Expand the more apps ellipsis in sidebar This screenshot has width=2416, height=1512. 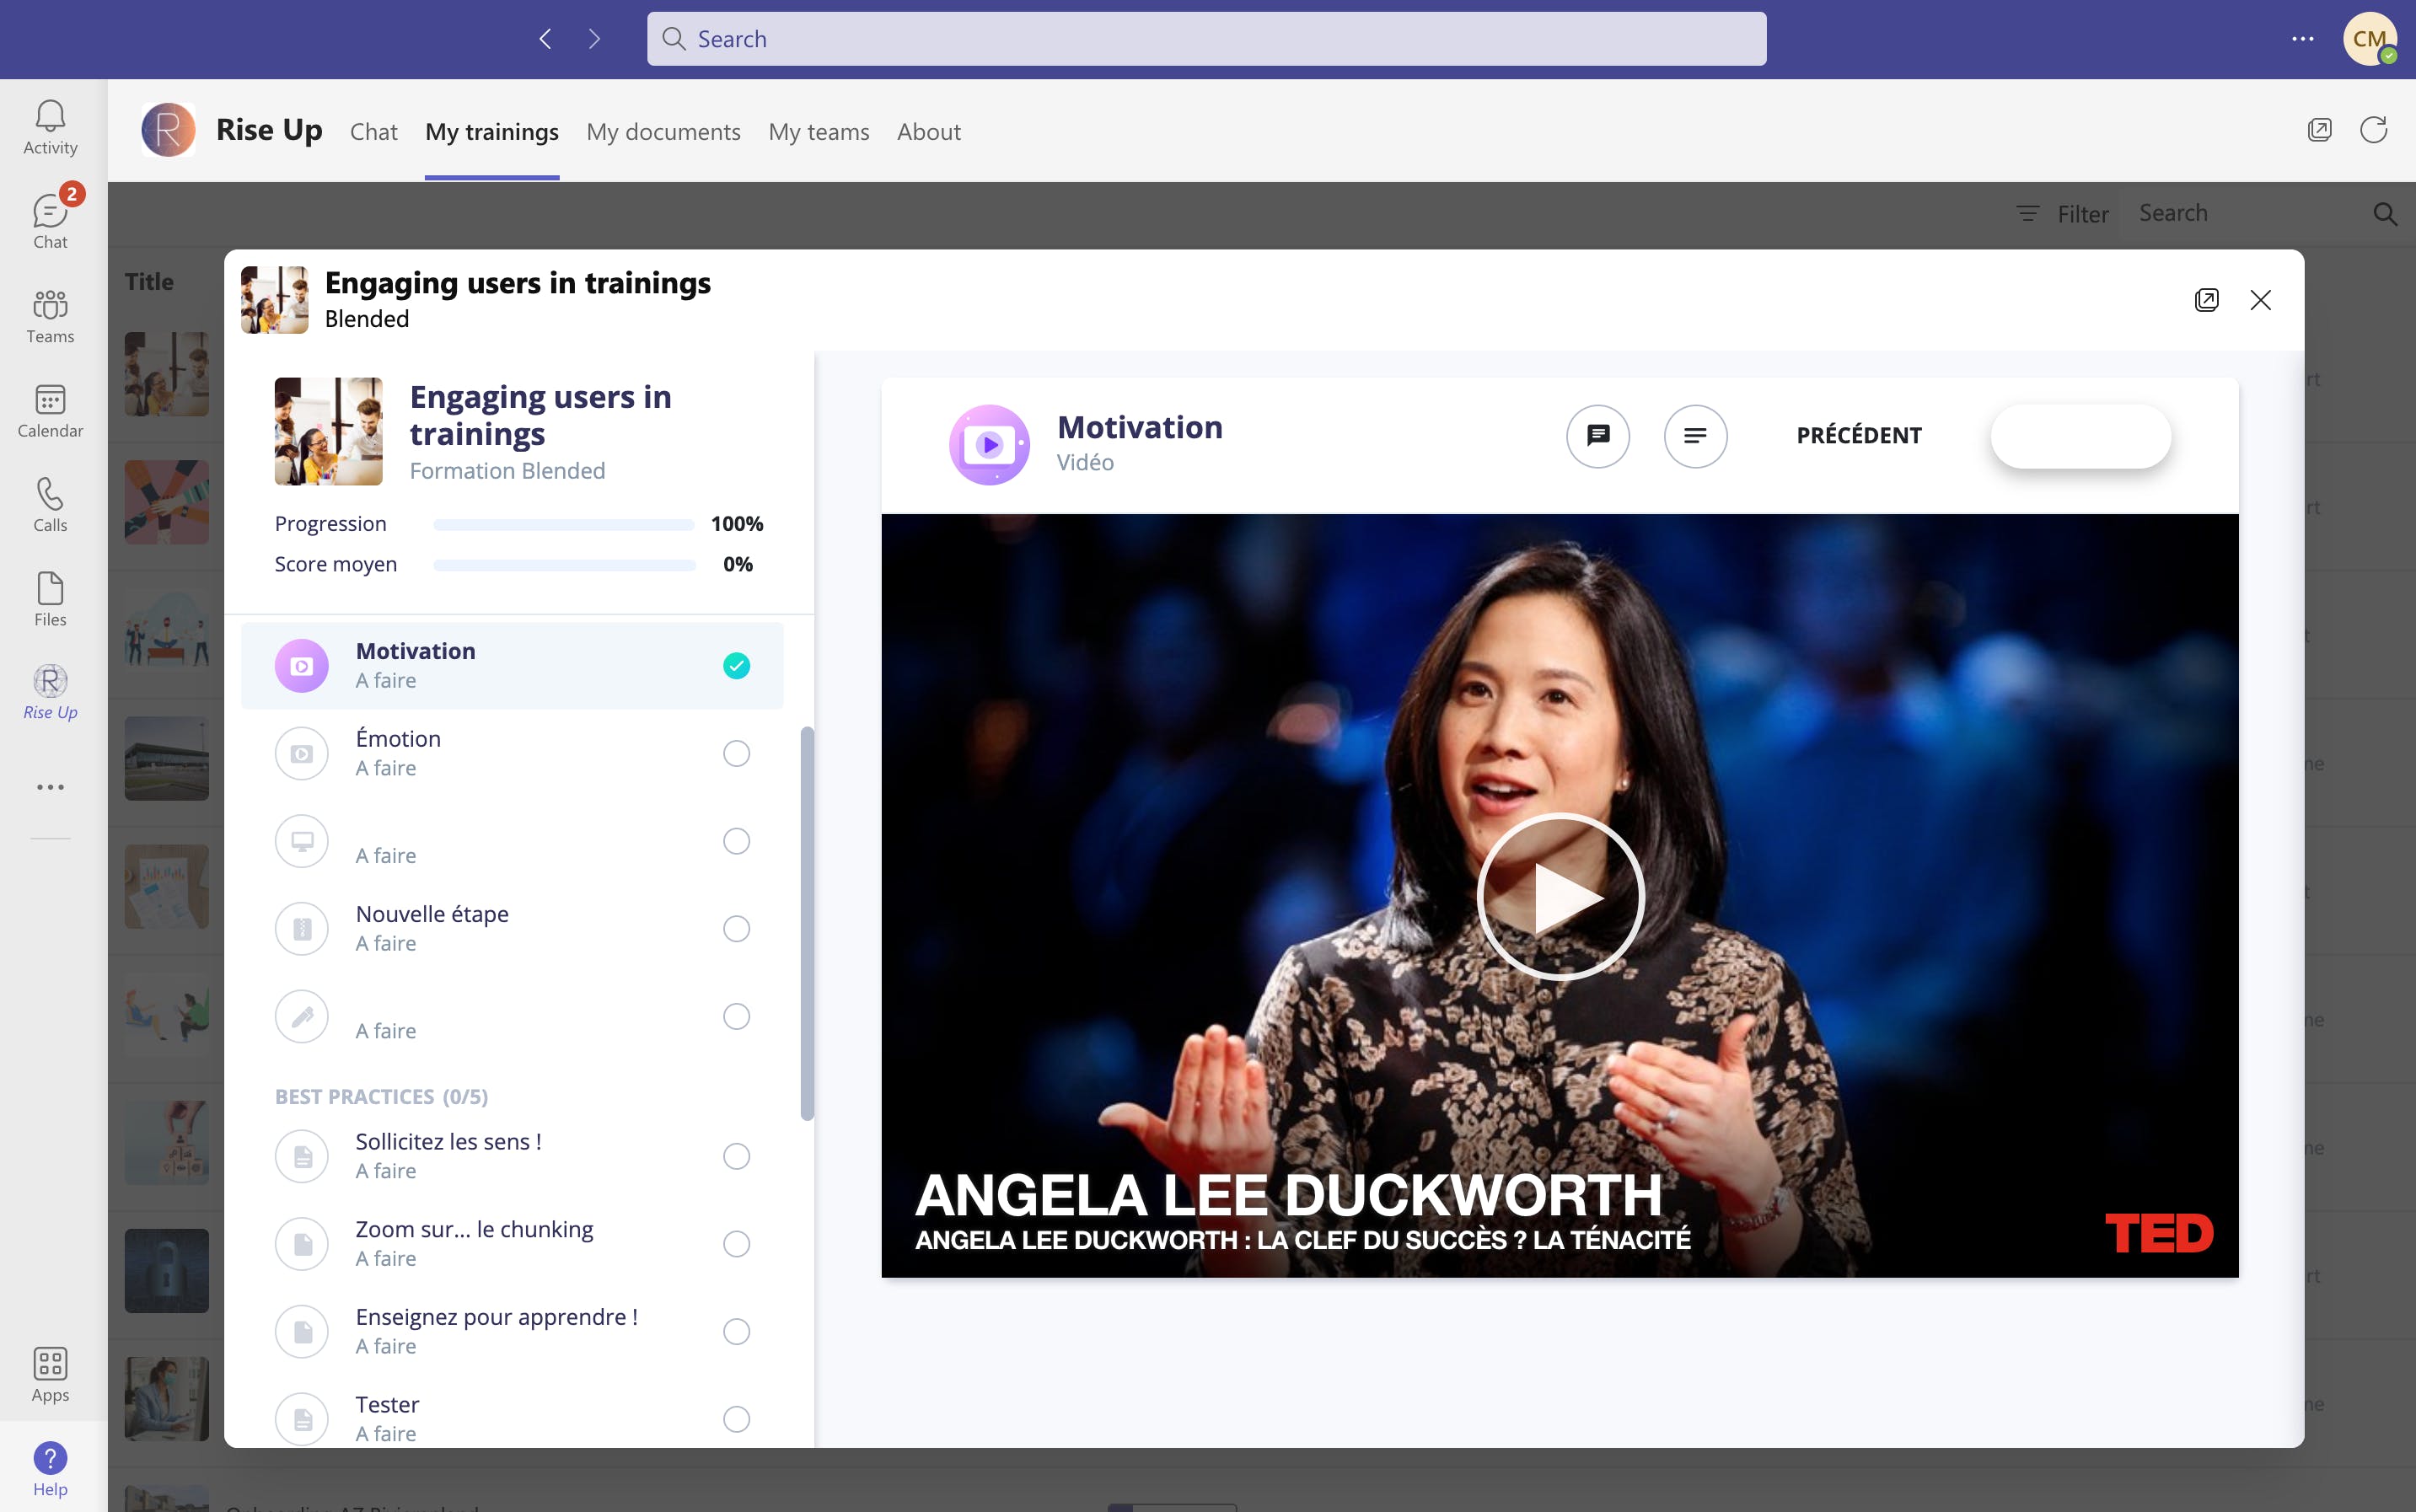click(50, 787)
